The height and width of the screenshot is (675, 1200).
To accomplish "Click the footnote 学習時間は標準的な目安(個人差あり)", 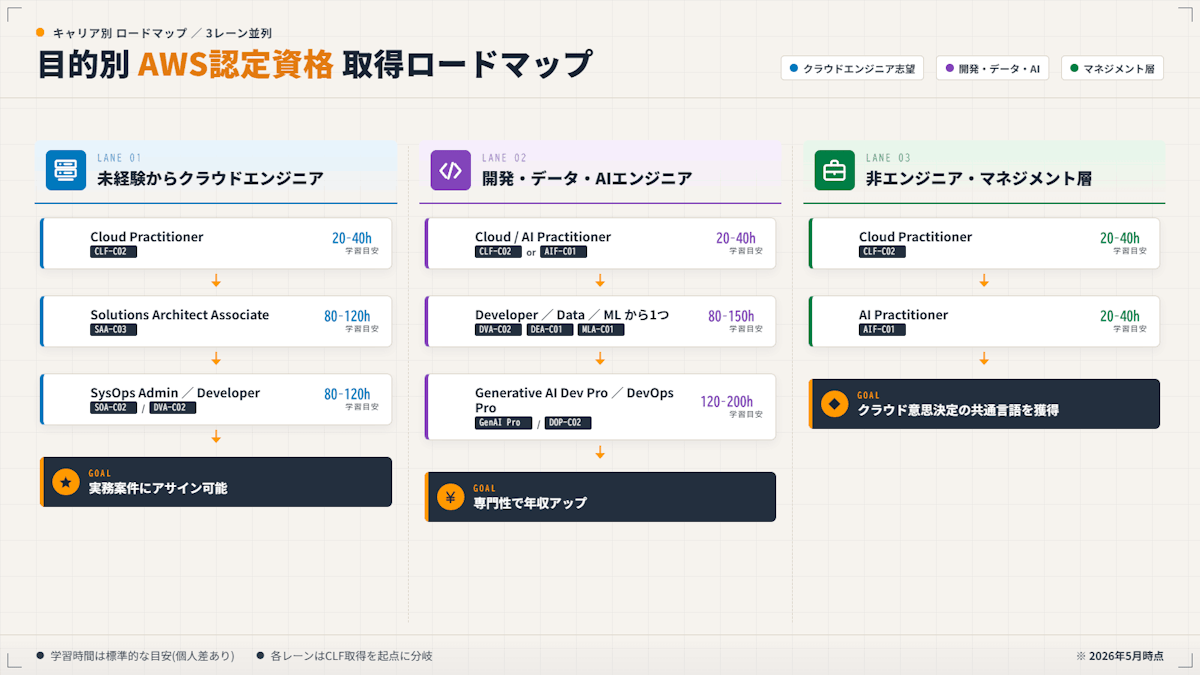I will 142,656.
